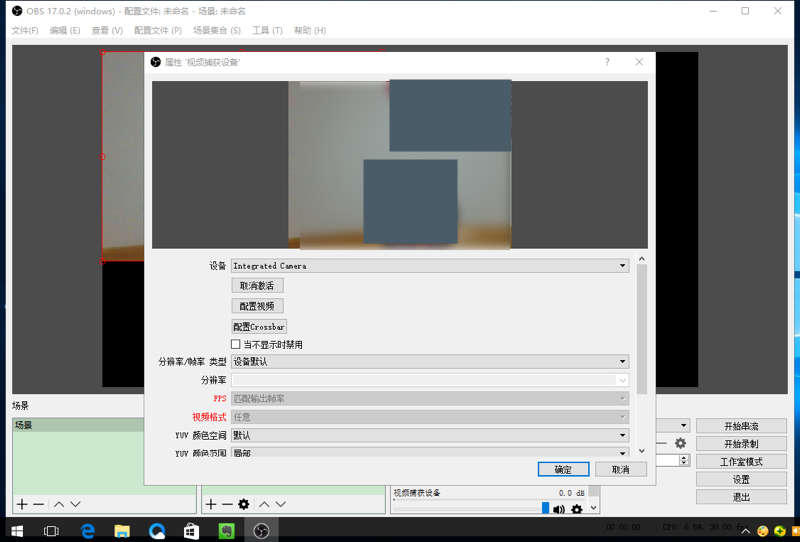800x542 pixels.
Task: Open 设置 settings button
Action: (741, 480)
